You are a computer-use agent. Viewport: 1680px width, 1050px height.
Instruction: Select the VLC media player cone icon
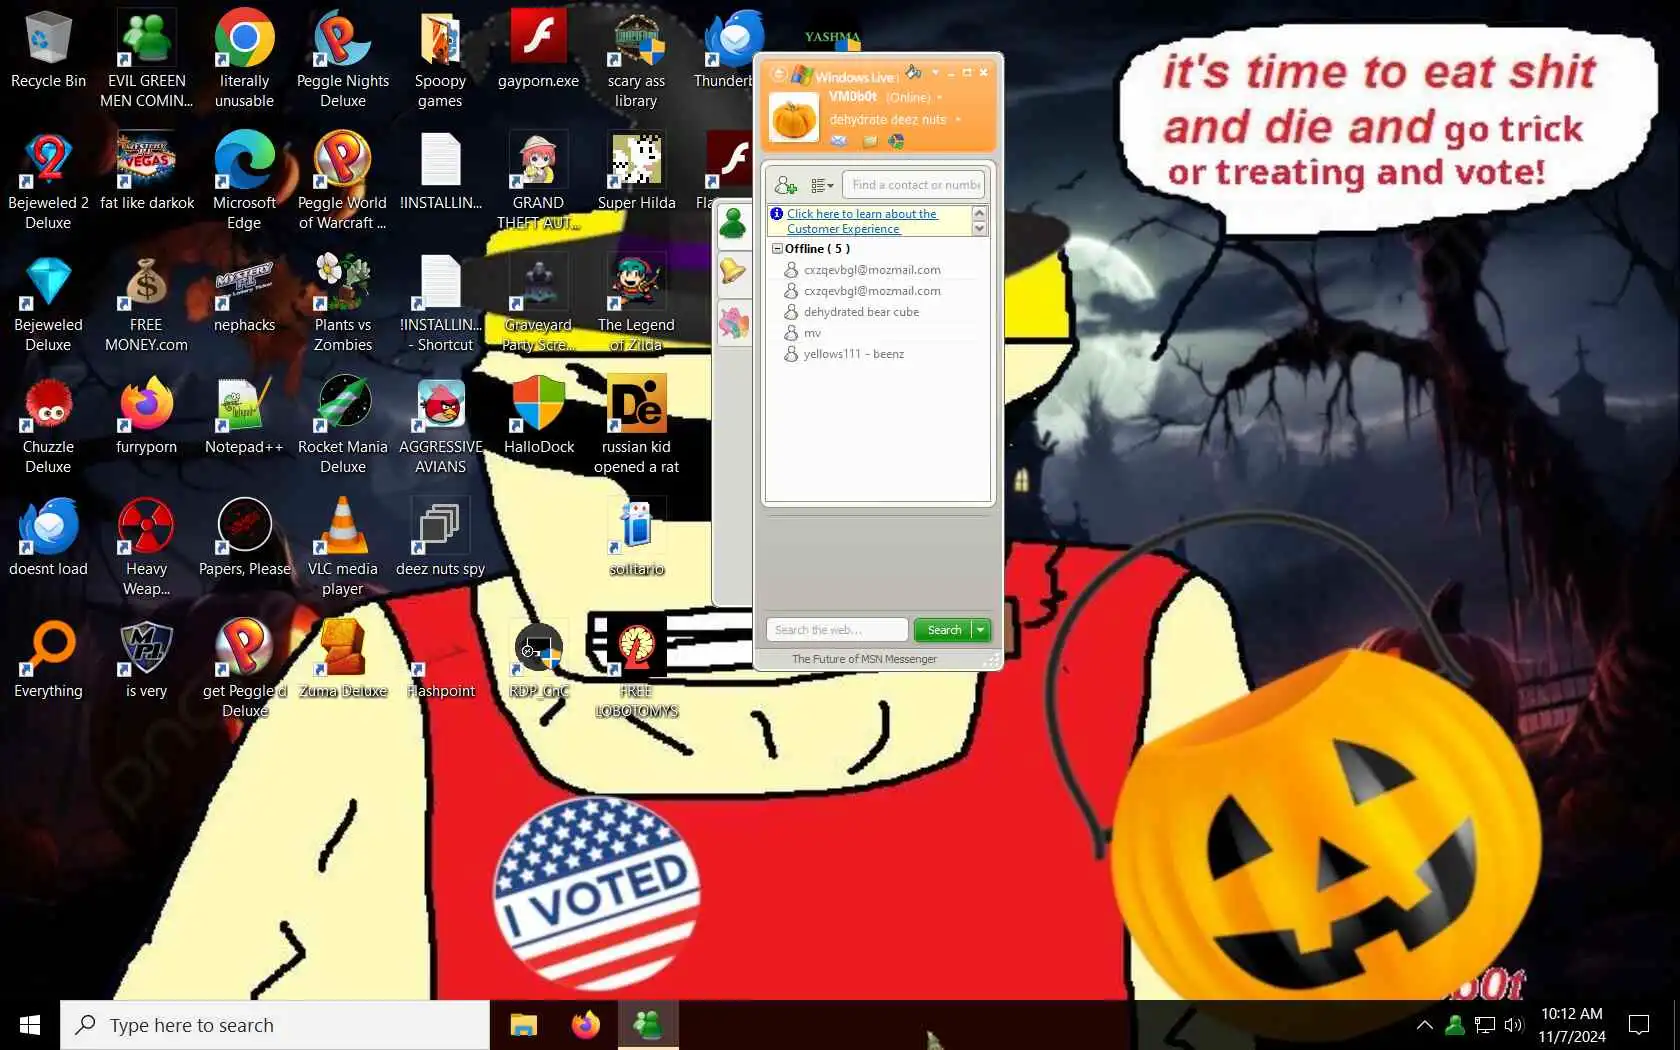pos(343,546)
